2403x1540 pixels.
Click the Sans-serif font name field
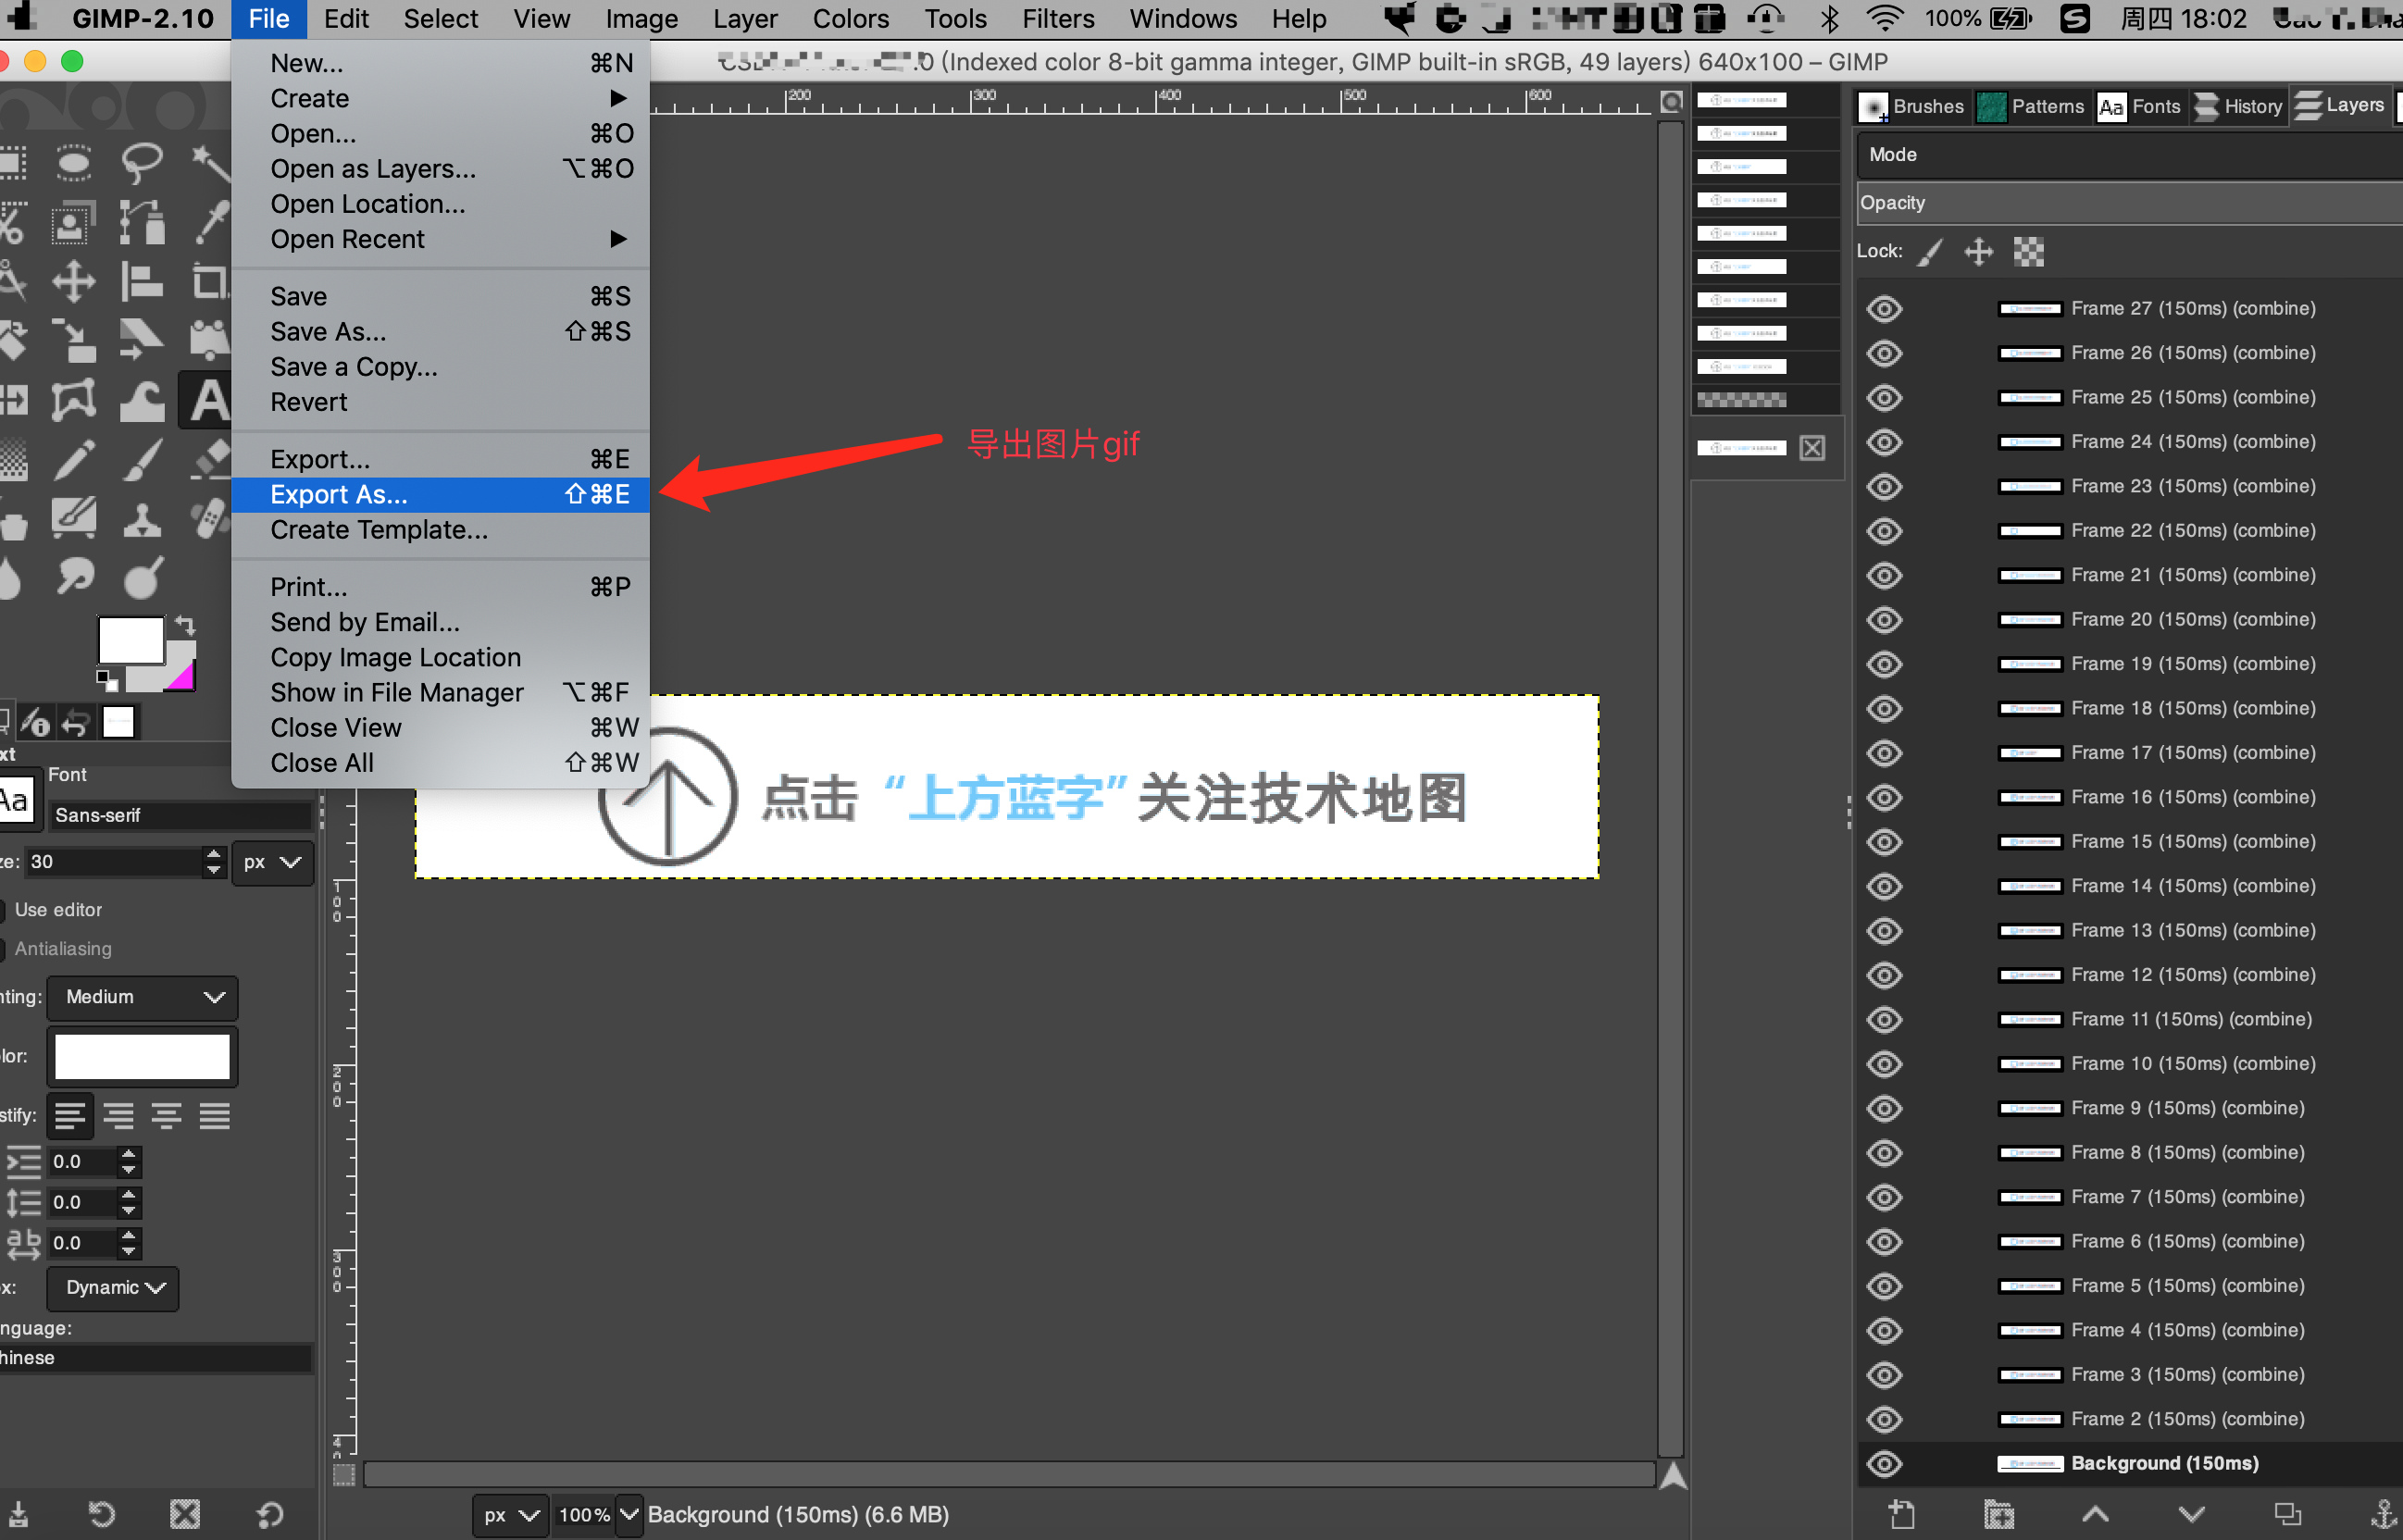(x=180, y=815)
